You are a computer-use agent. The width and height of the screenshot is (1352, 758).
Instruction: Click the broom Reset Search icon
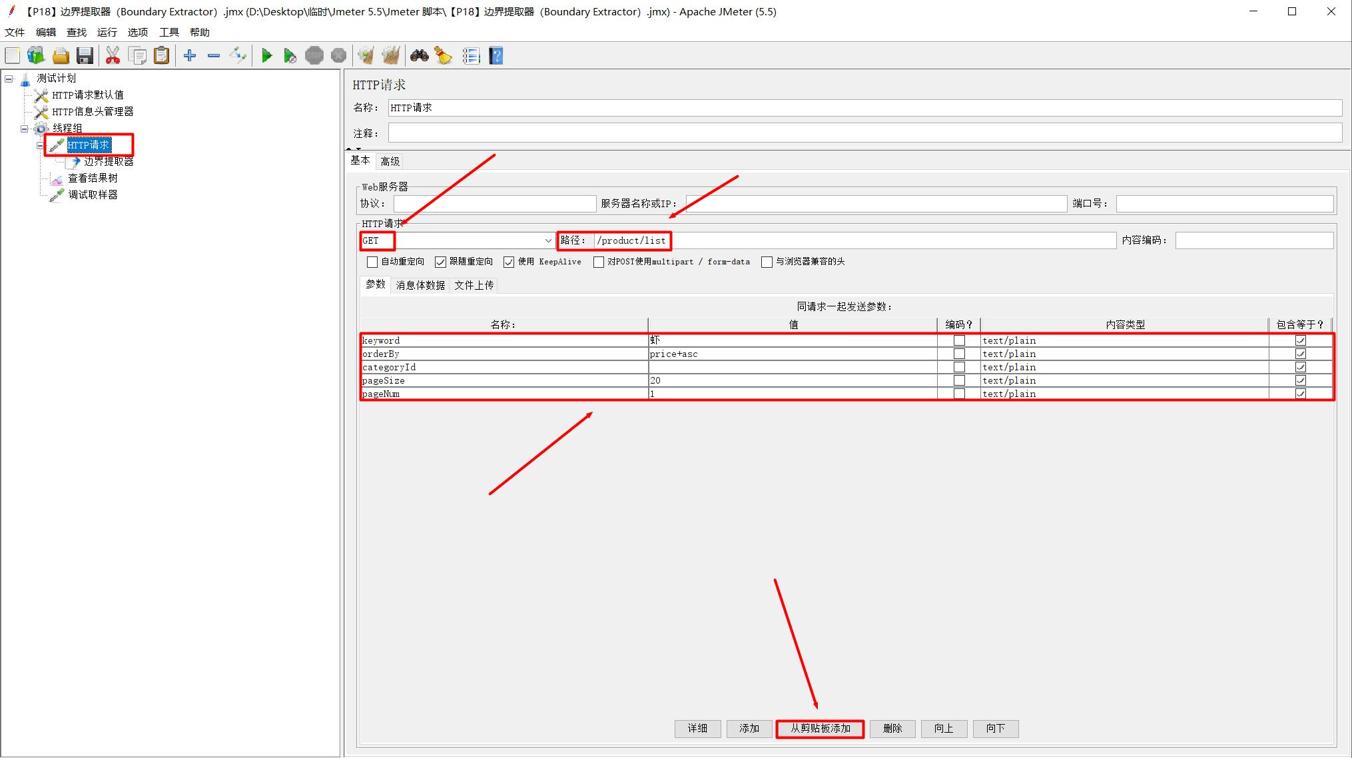coord(443,56)
